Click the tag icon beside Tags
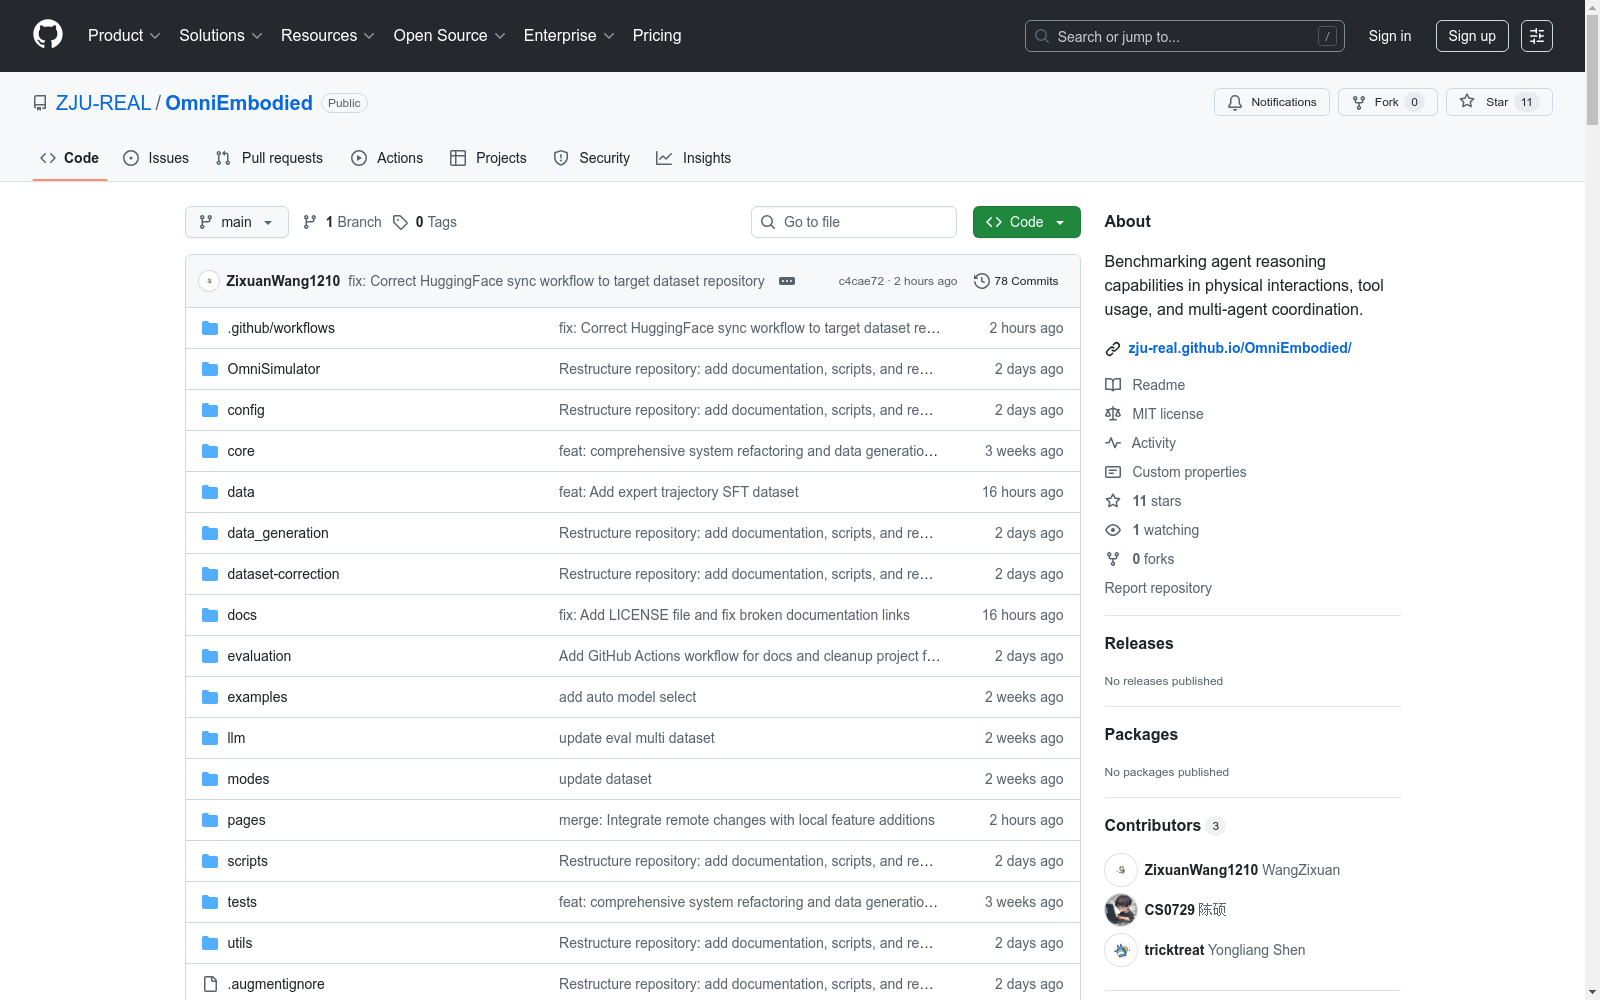1600x1000 pixels. (400, 222)
